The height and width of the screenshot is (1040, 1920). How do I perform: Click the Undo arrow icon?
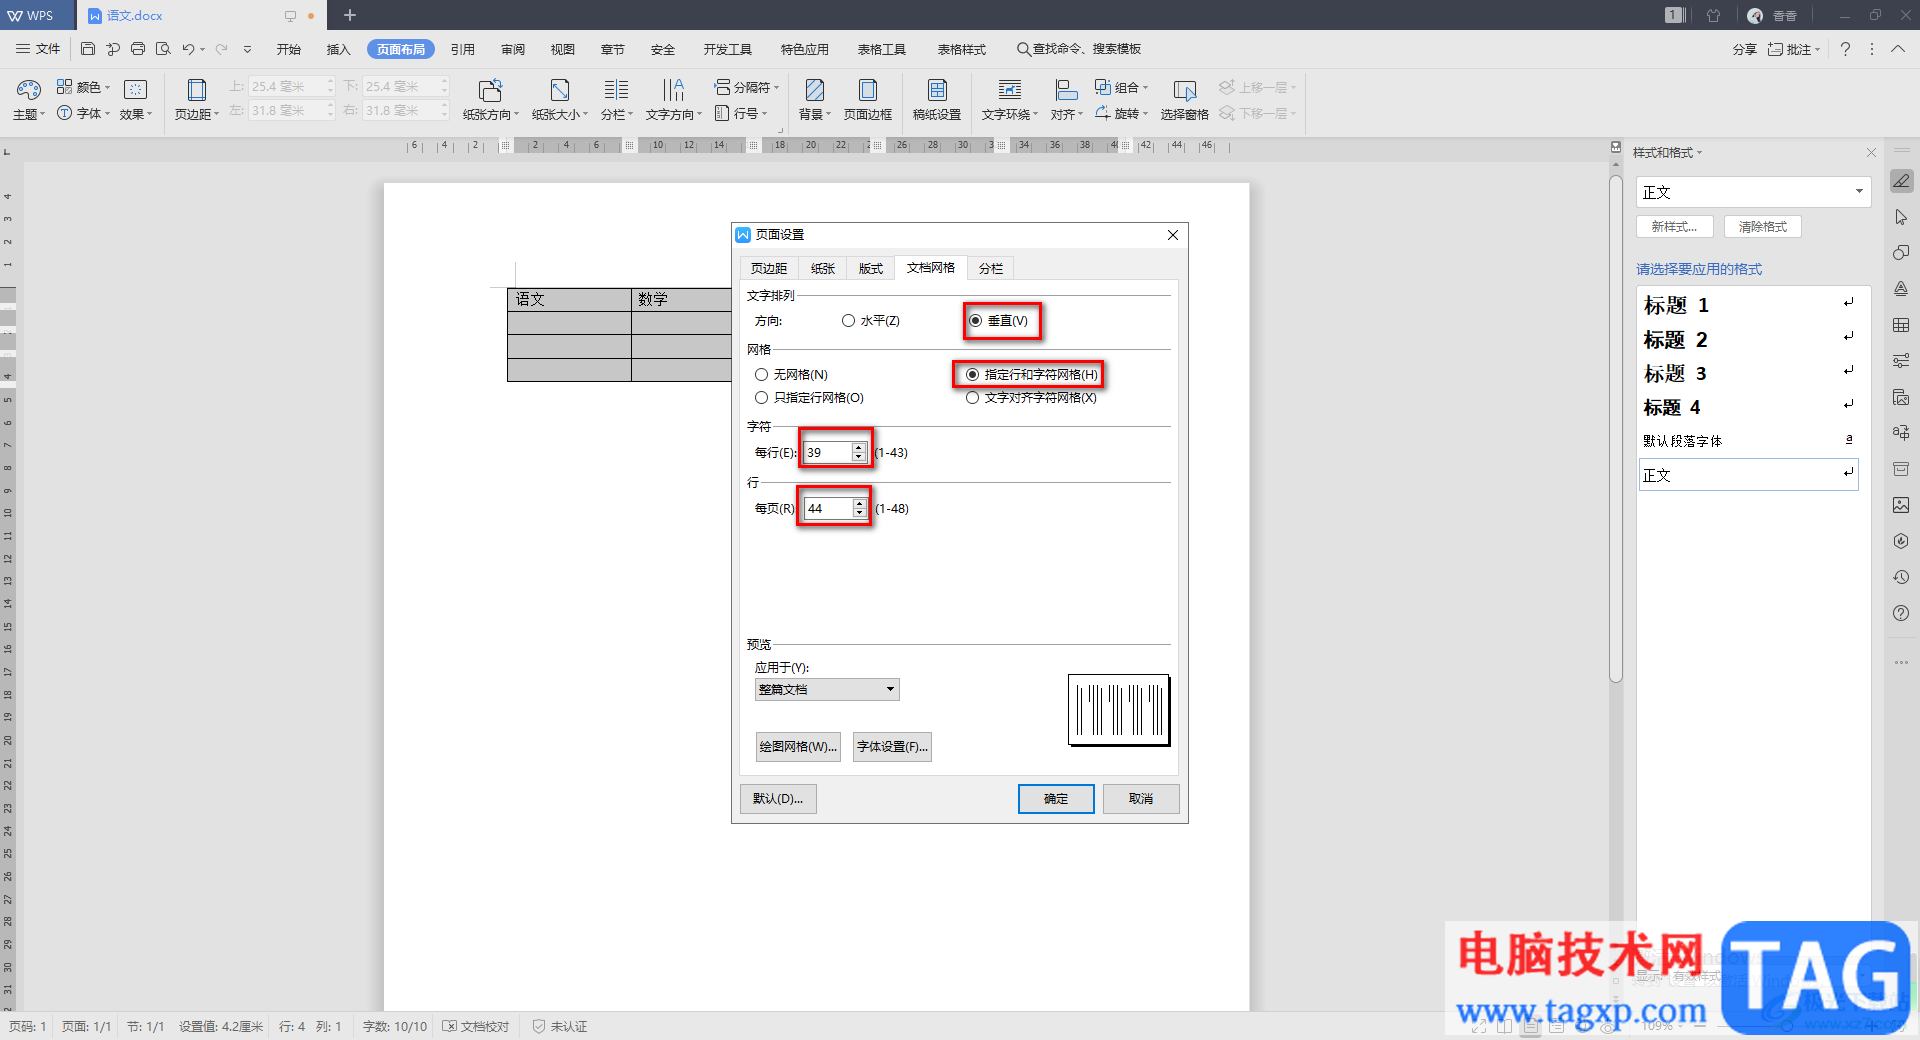click(x=188, y=49)
